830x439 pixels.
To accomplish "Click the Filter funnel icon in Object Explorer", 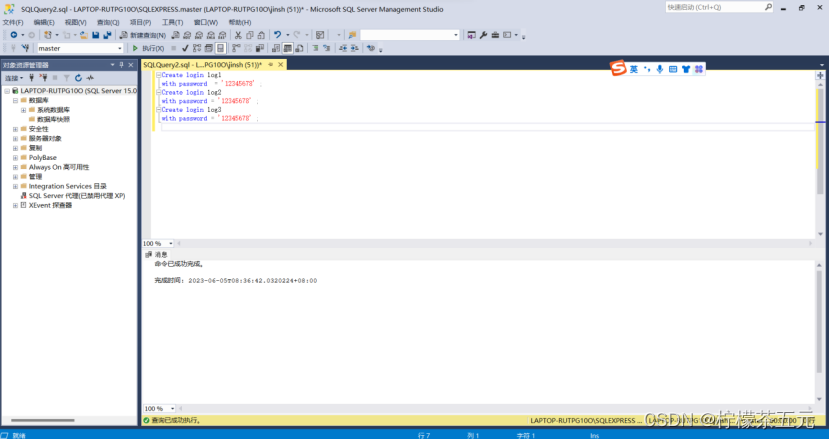I will pos(67,78).
